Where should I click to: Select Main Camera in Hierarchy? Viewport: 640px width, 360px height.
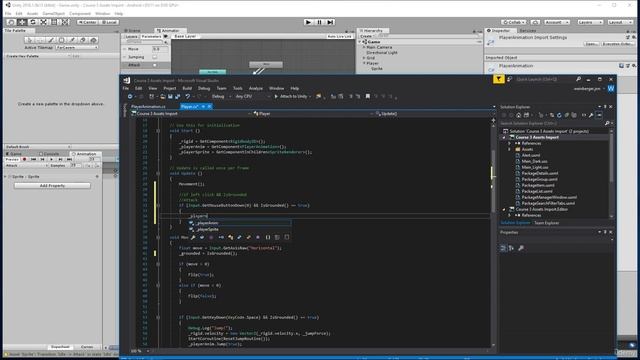click(x=379, y=47)
